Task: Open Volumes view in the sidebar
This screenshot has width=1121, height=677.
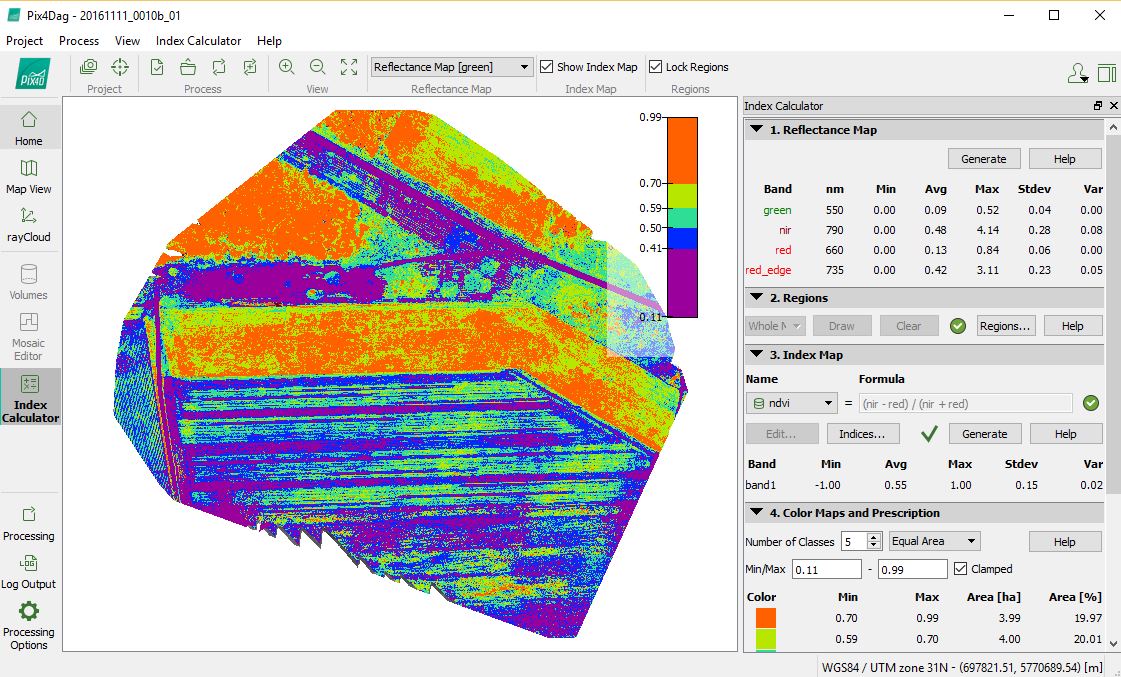Action: click(x=29, y=282)
